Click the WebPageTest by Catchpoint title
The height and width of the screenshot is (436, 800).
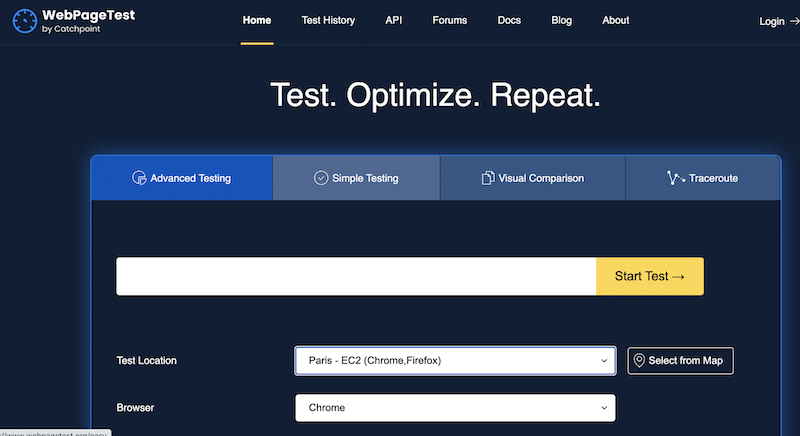(88, 21)
